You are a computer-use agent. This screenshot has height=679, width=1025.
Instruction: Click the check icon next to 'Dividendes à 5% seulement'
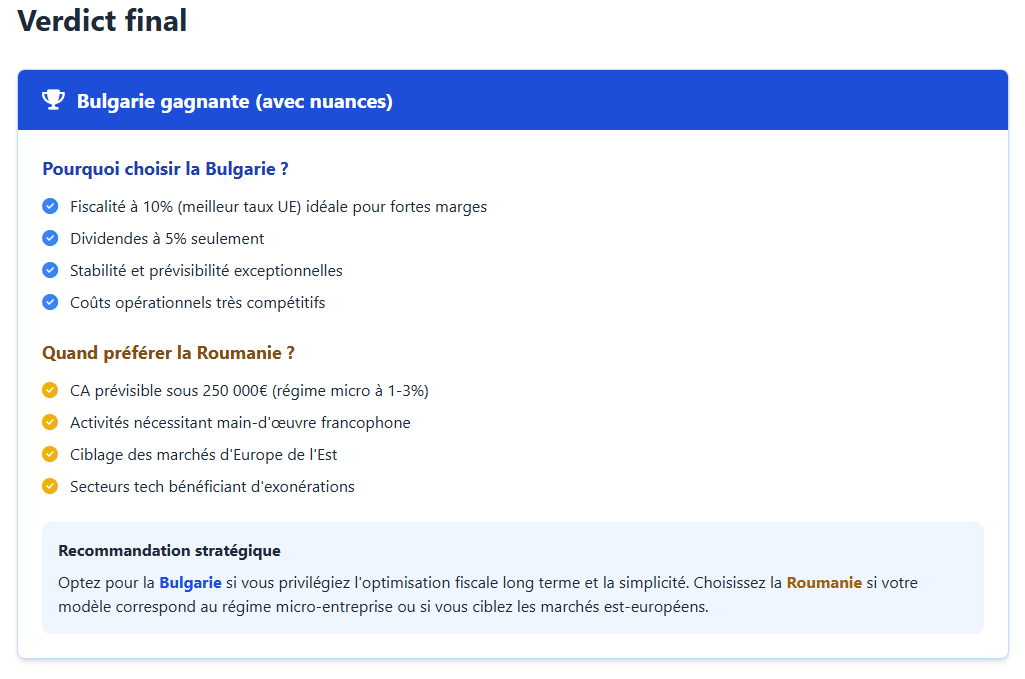point(50,238)
